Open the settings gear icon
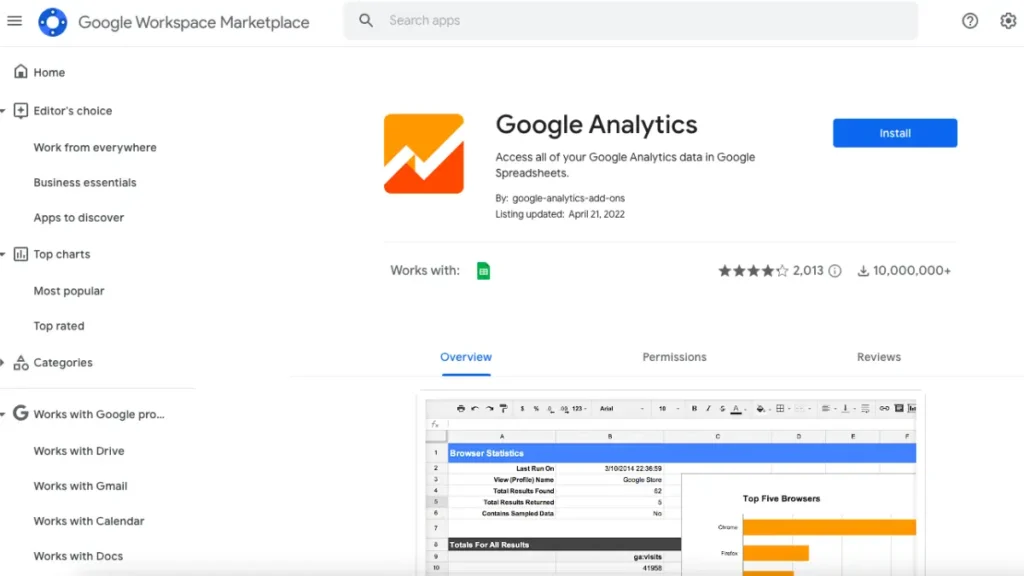The height and width of the screenshot is (576, 1024). (x=1008, y=21)
